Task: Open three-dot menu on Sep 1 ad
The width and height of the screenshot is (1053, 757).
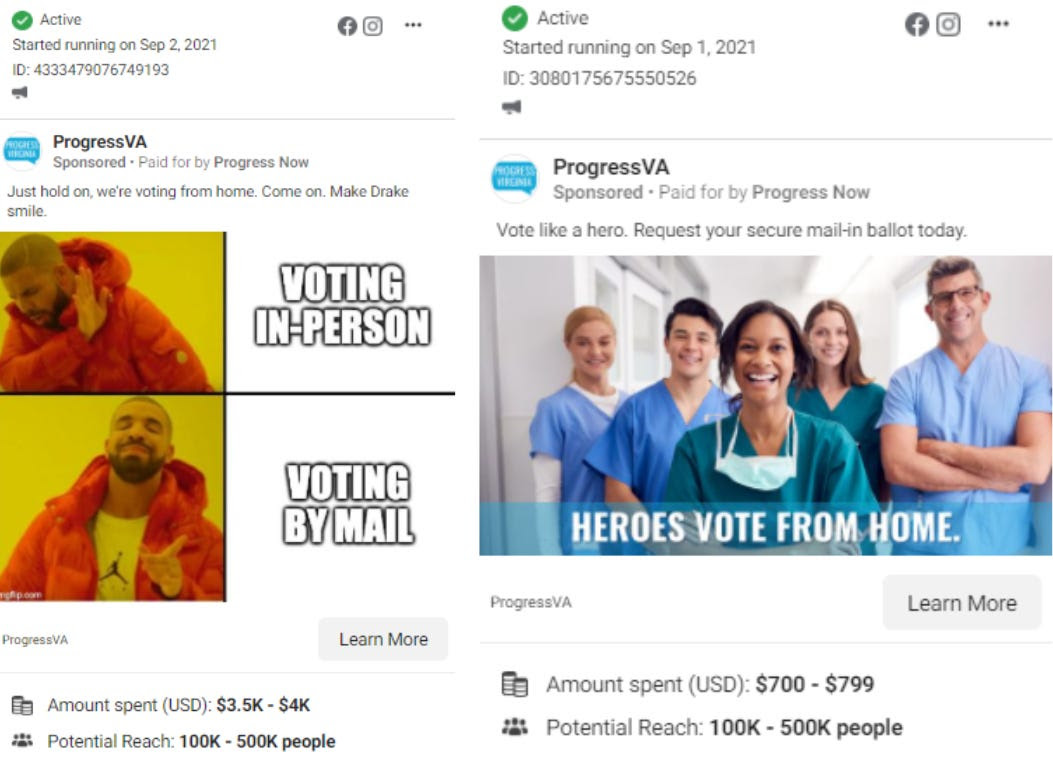Action: [999, 24]
